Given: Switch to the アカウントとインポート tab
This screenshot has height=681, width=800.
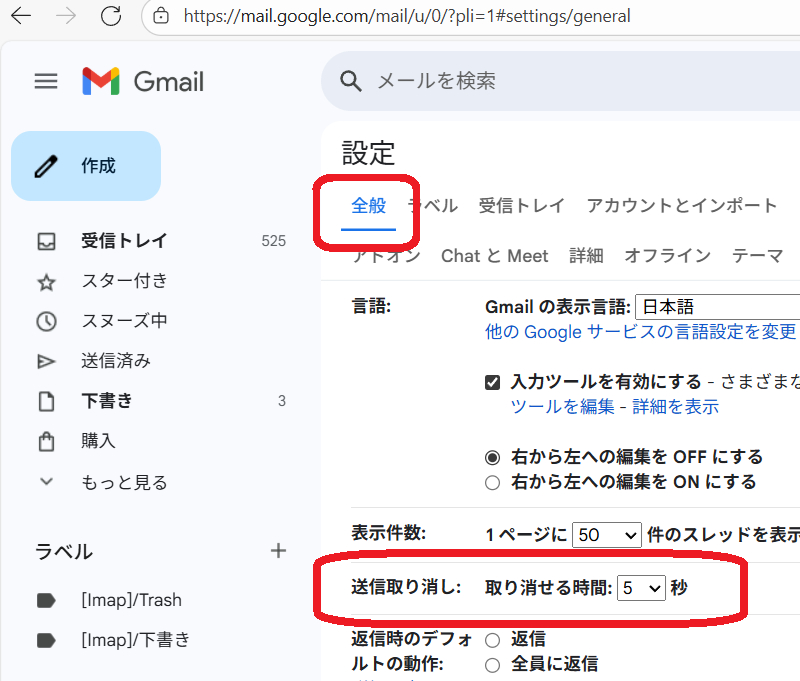Looking at the screenshot, I should (x=681, y=205).
